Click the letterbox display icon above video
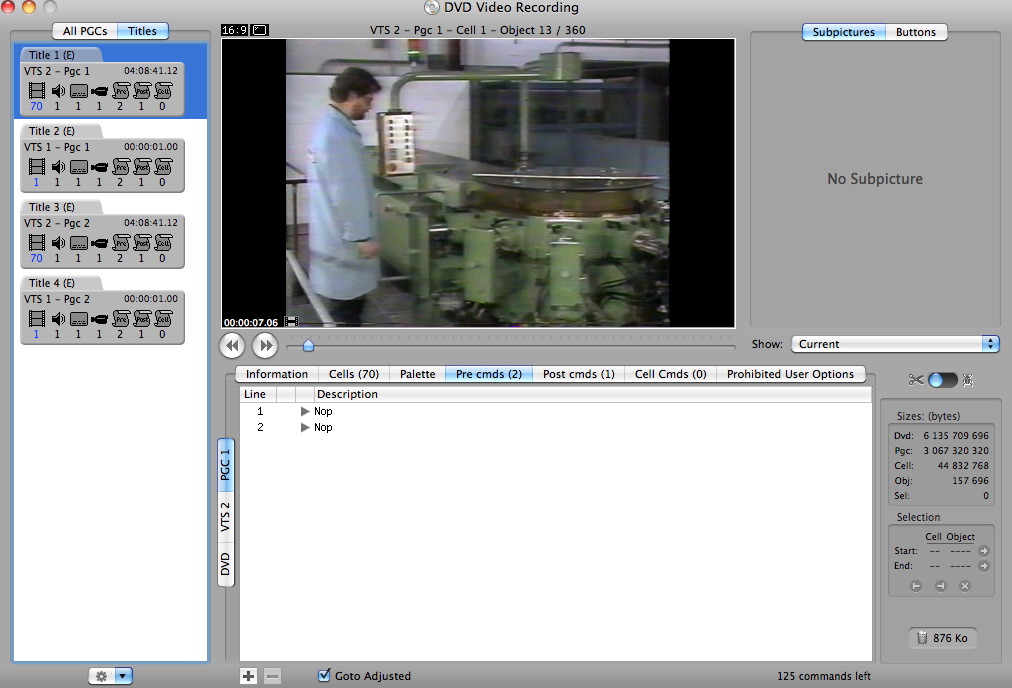This screenshot has width=1012, height=688. coord(260,30)
